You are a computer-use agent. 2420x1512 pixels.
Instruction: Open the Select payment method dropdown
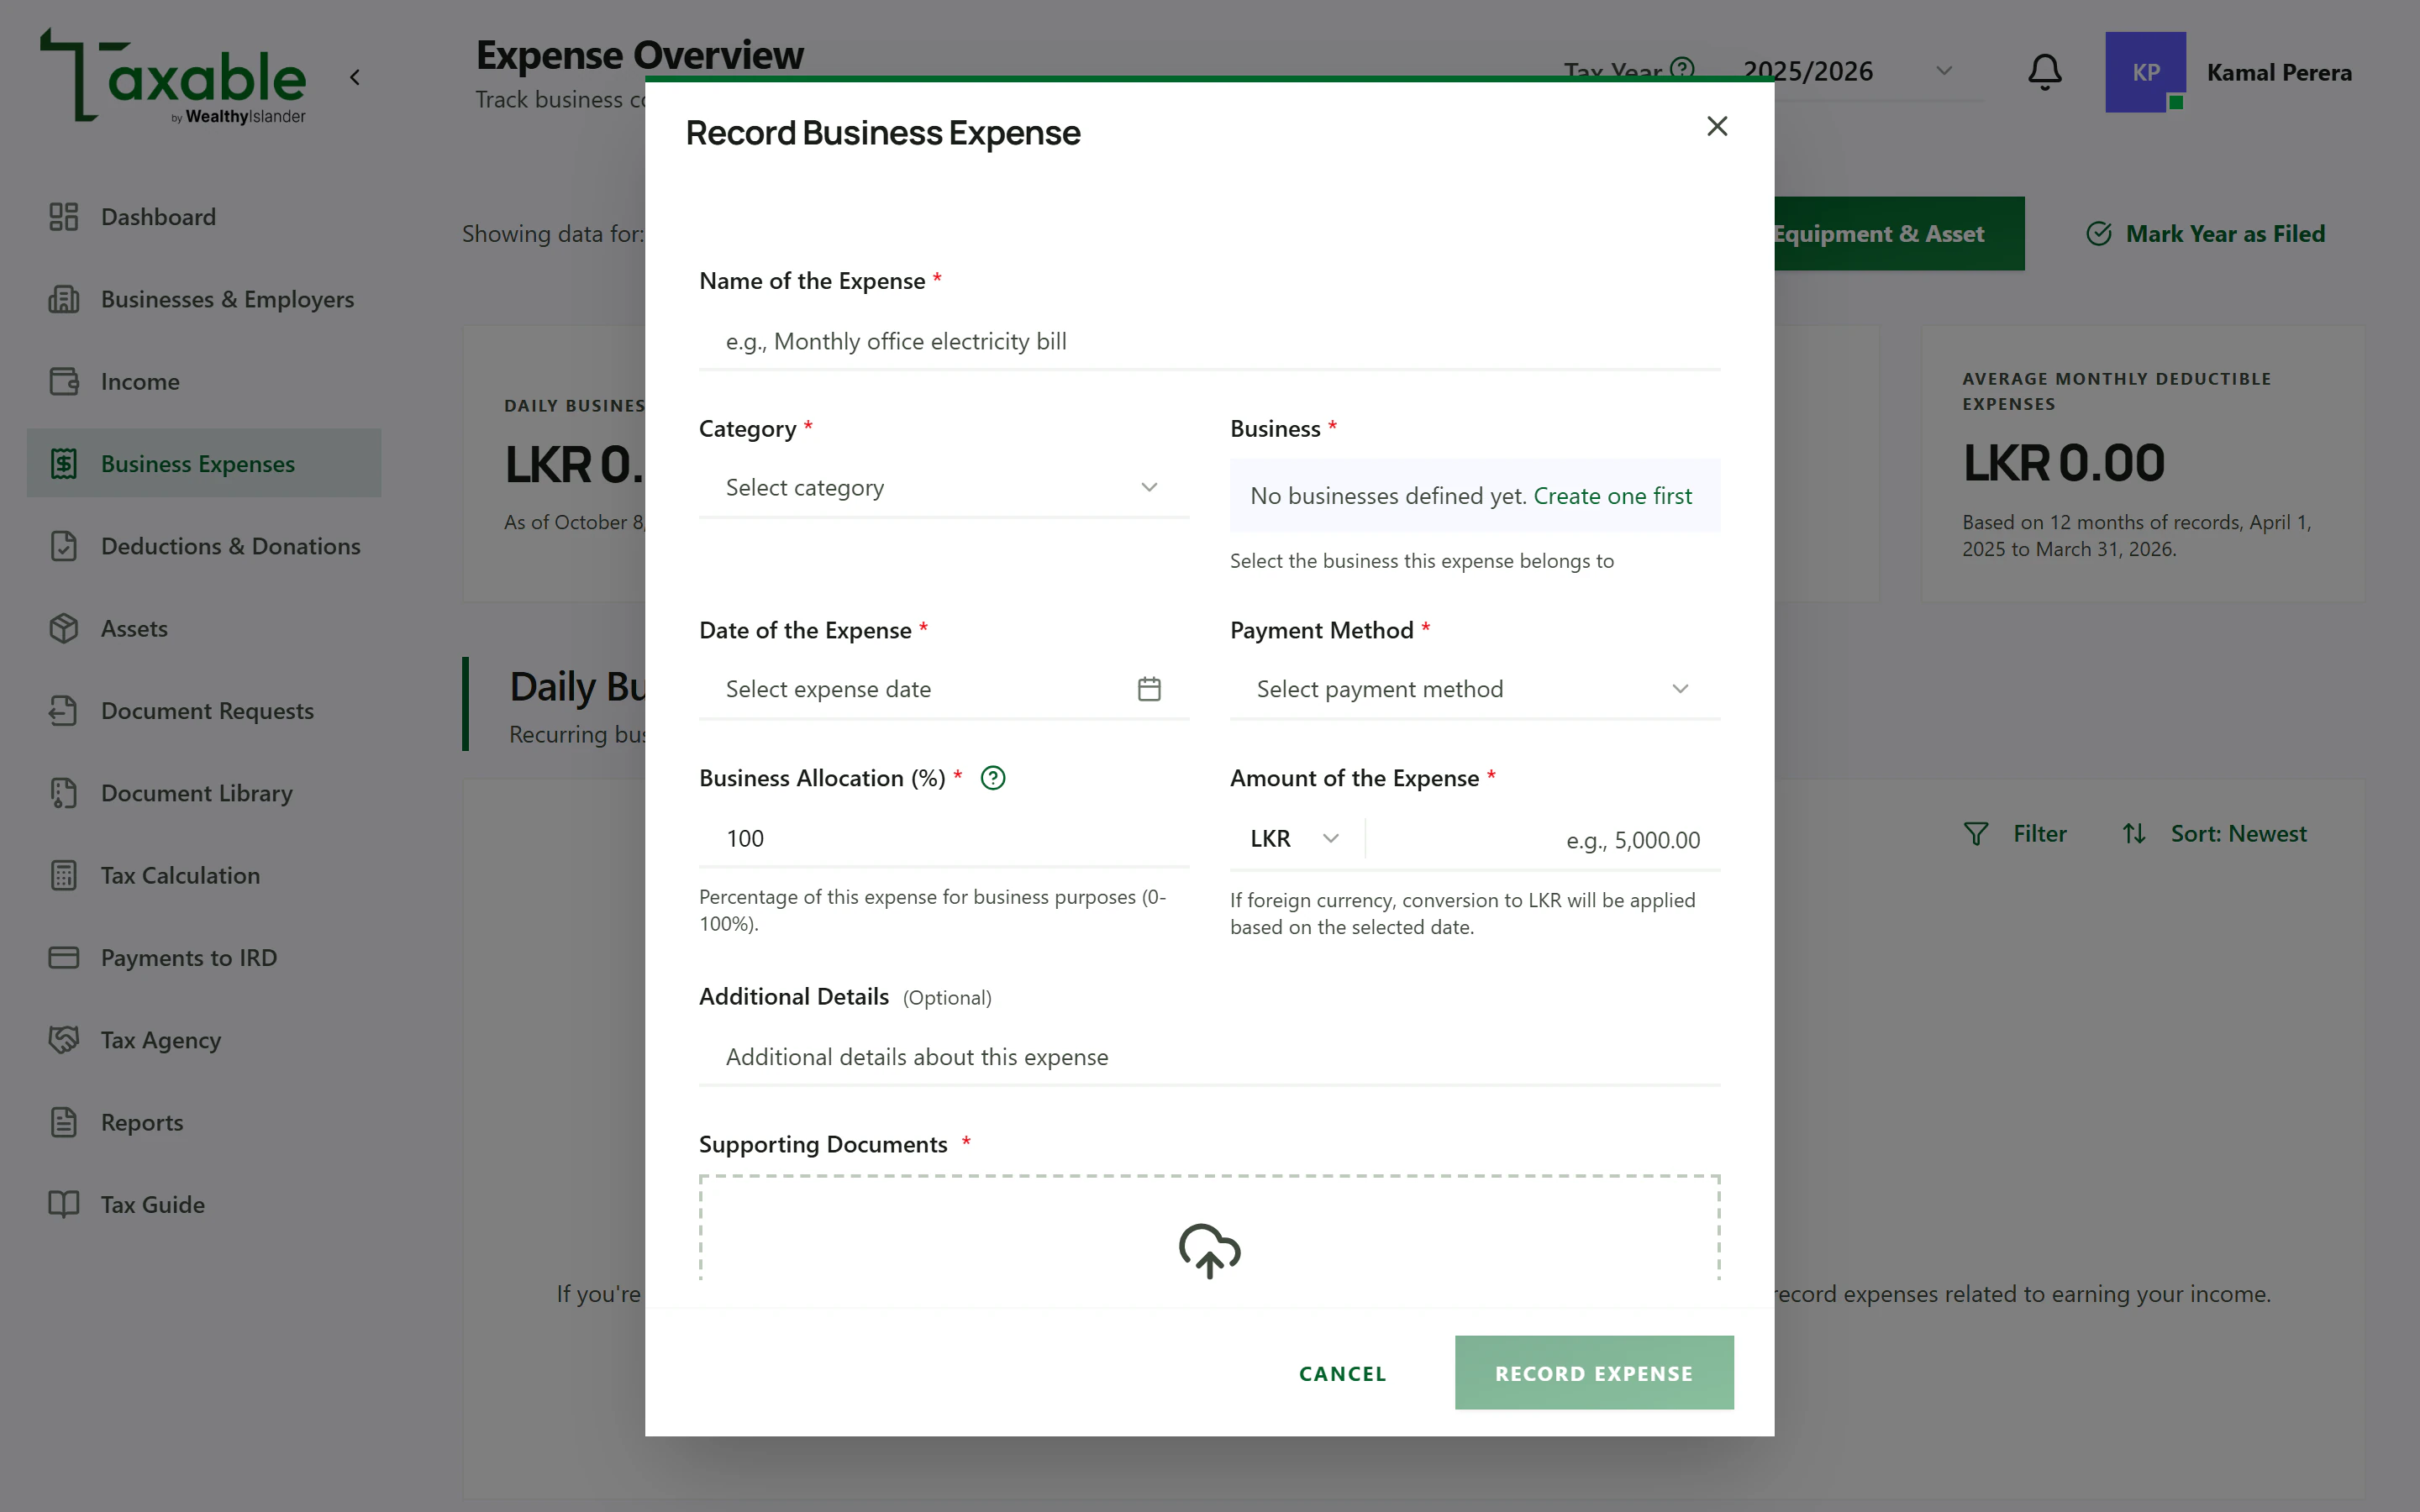(x=1474, y=689)
